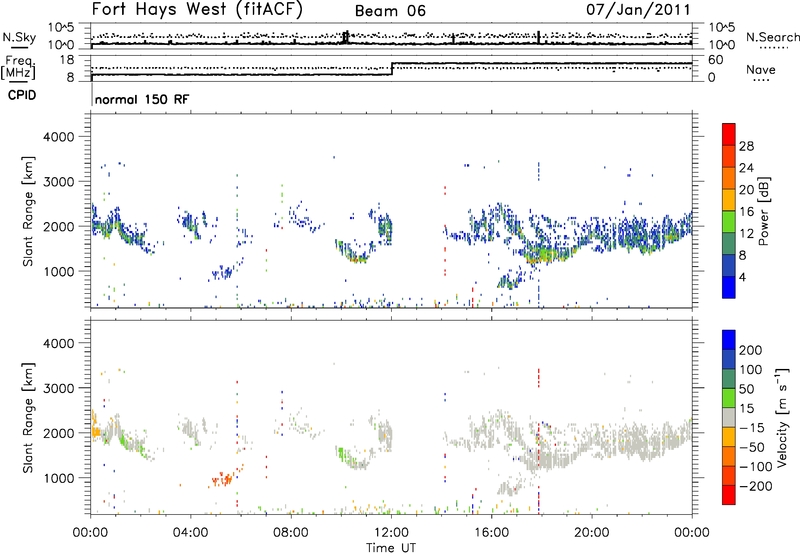
Task: Click the "18" frequency axis tick label
Action: 67,60
